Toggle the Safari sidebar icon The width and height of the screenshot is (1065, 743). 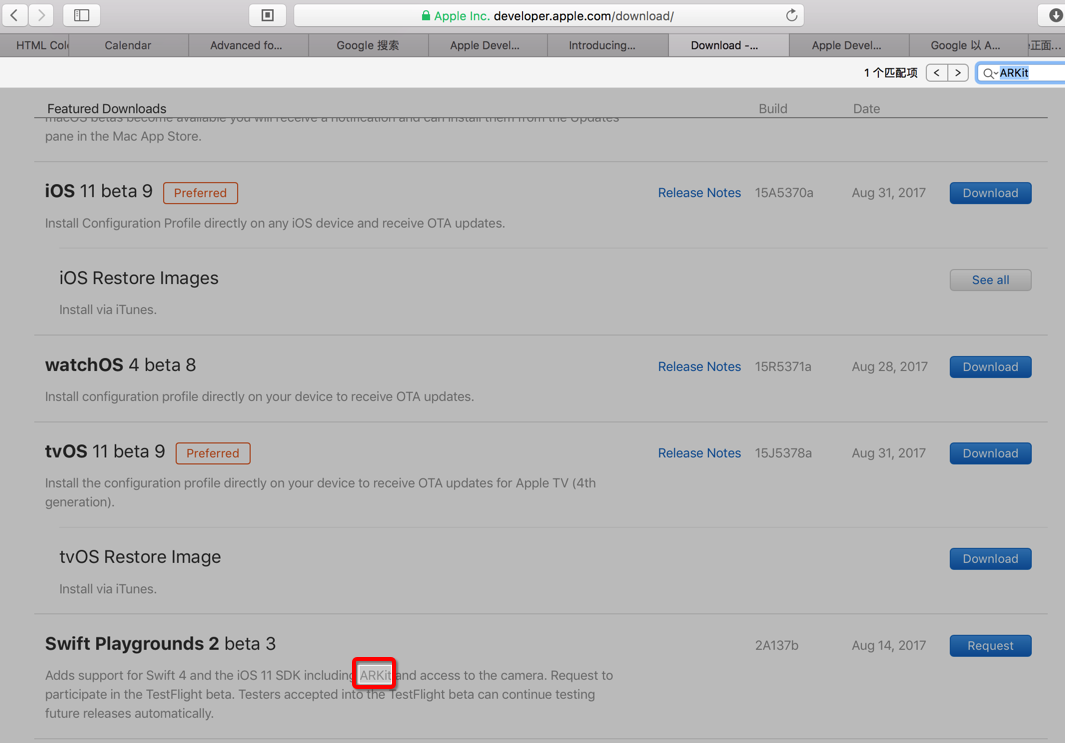point(82,15)
